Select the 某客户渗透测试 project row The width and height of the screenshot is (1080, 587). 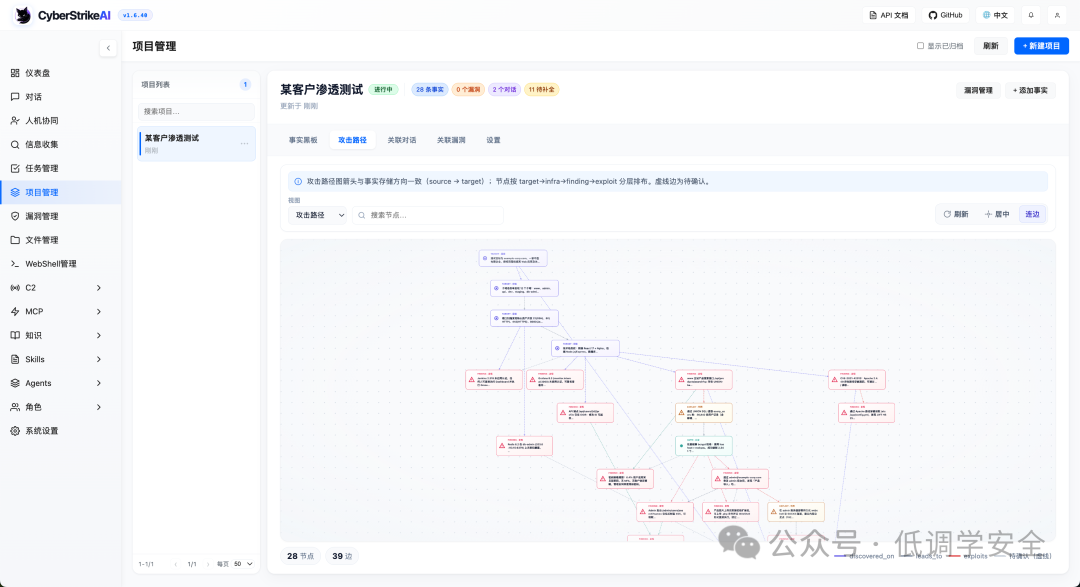(197, 143)
